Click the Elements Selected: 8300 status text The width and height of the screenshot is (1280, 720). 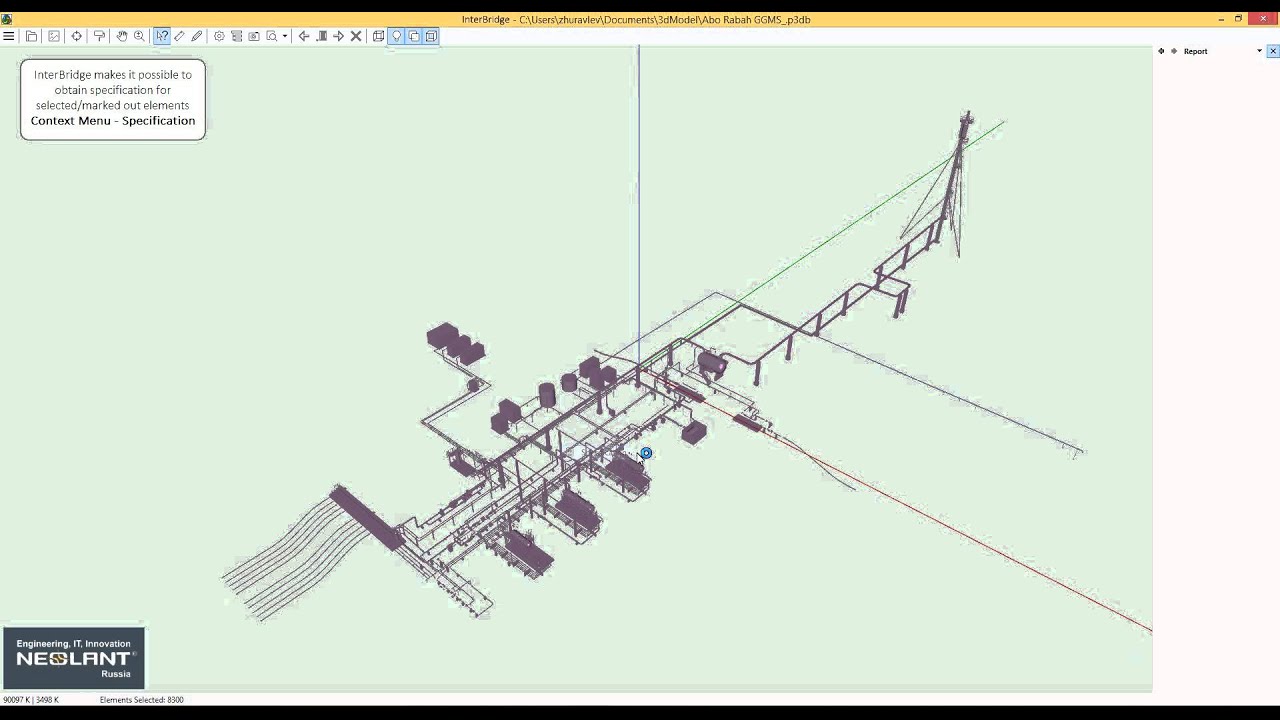(142, 700)
